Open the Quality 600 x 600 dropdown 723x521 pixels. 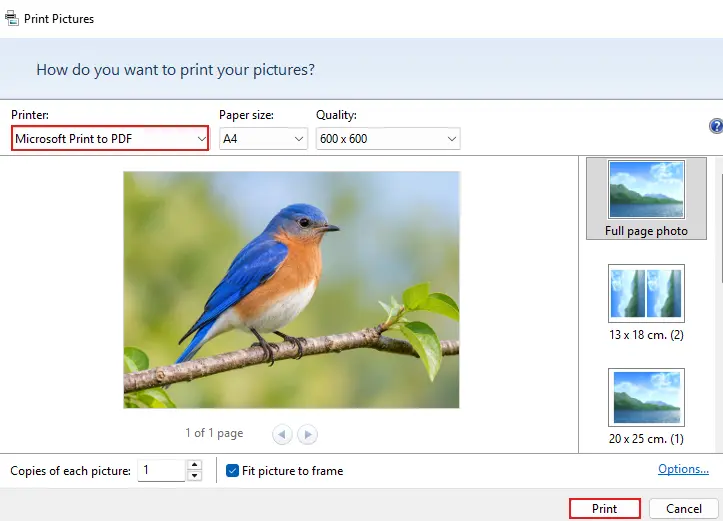coord(388,138)
